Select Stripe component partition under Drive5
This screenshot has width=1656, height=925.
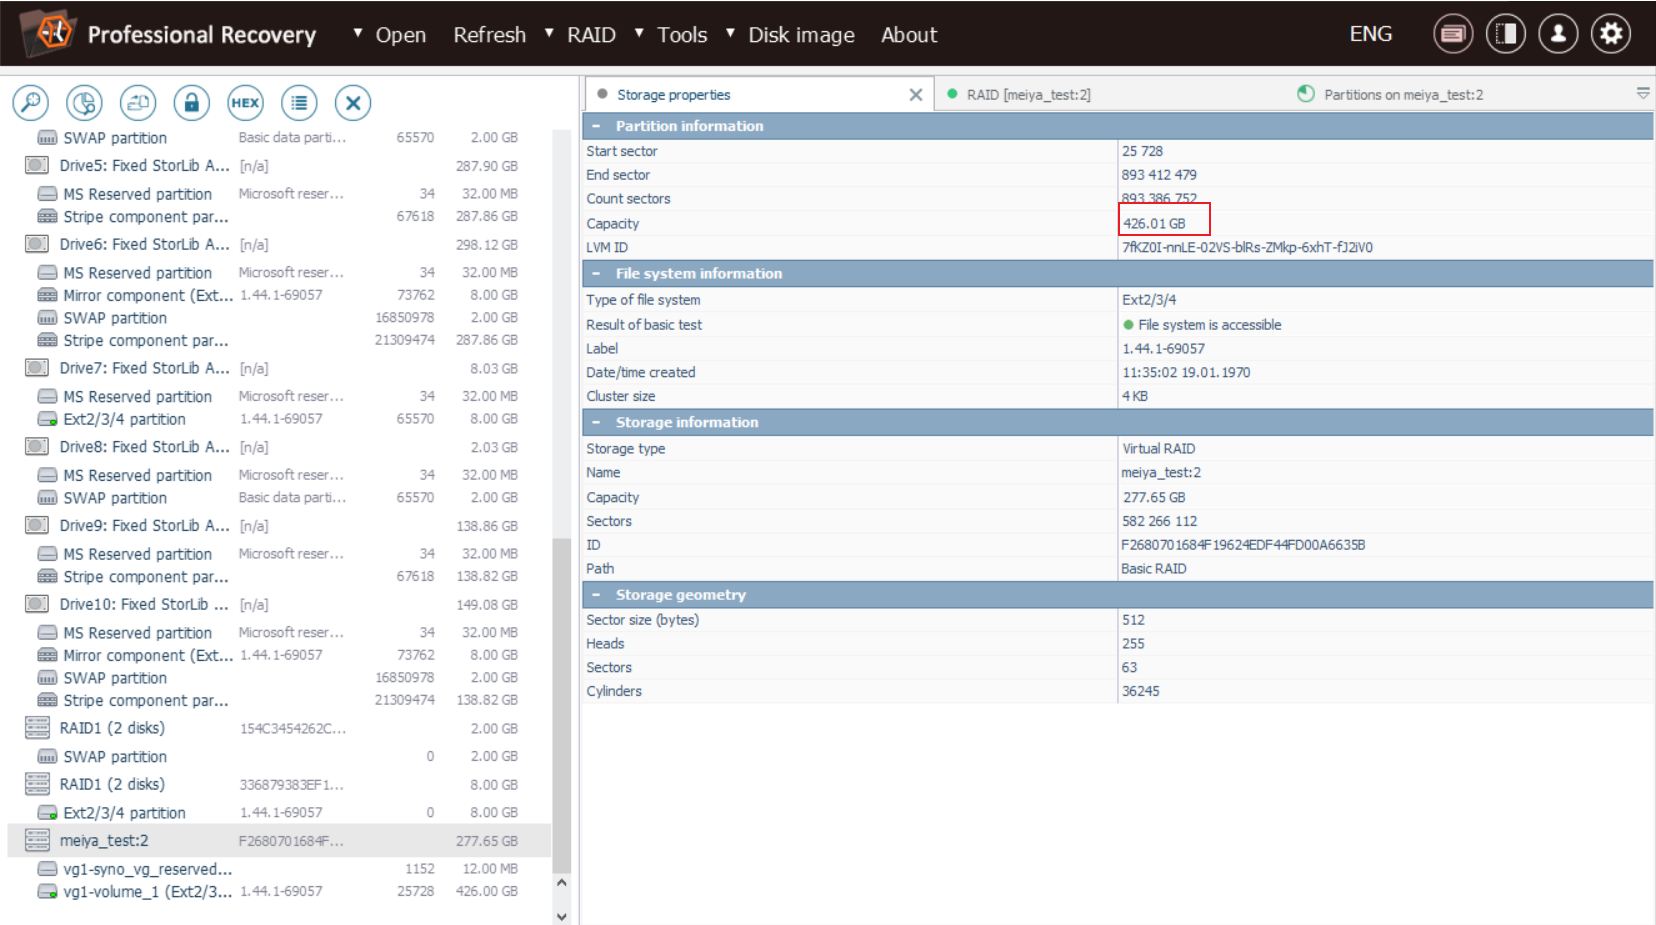(146, 216)
